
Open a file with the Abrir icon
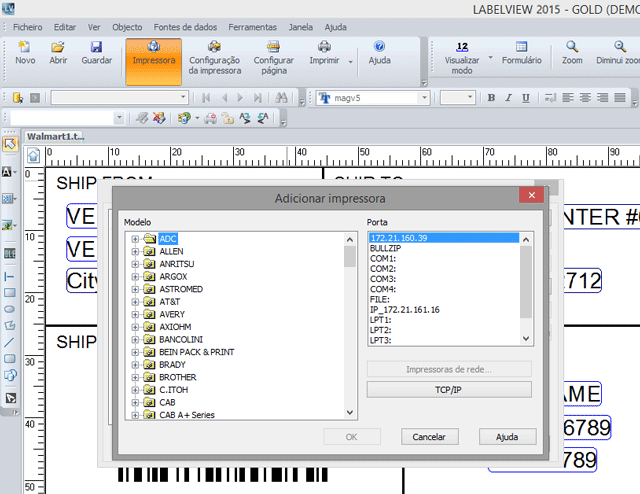tap(58, 47)
